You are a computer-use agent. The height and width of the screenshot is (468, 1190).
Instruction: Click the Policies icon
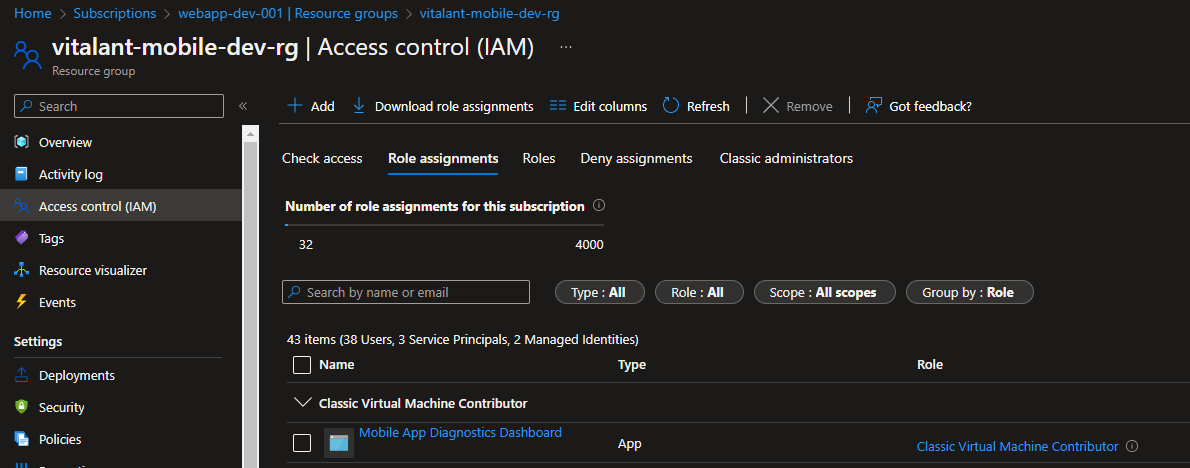(21, 438)
